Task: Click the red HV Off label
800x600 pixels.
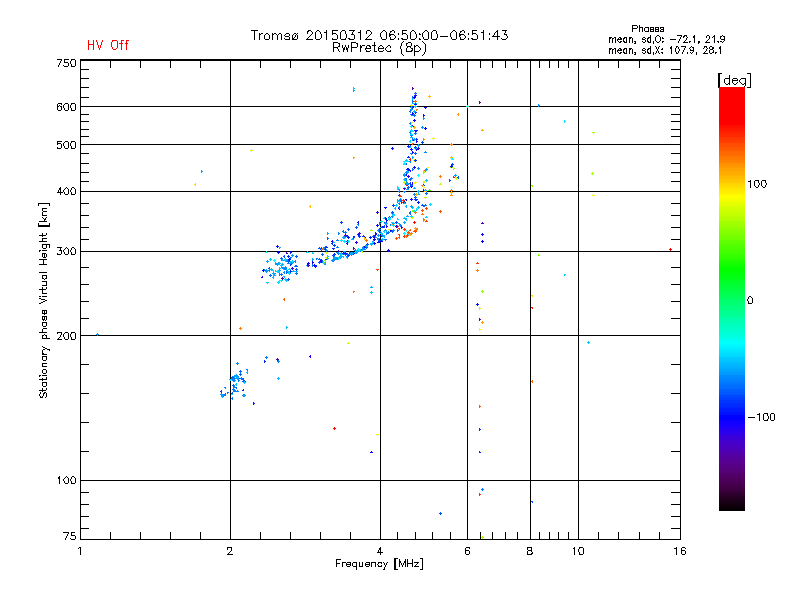Action: [x=108, y=45]
